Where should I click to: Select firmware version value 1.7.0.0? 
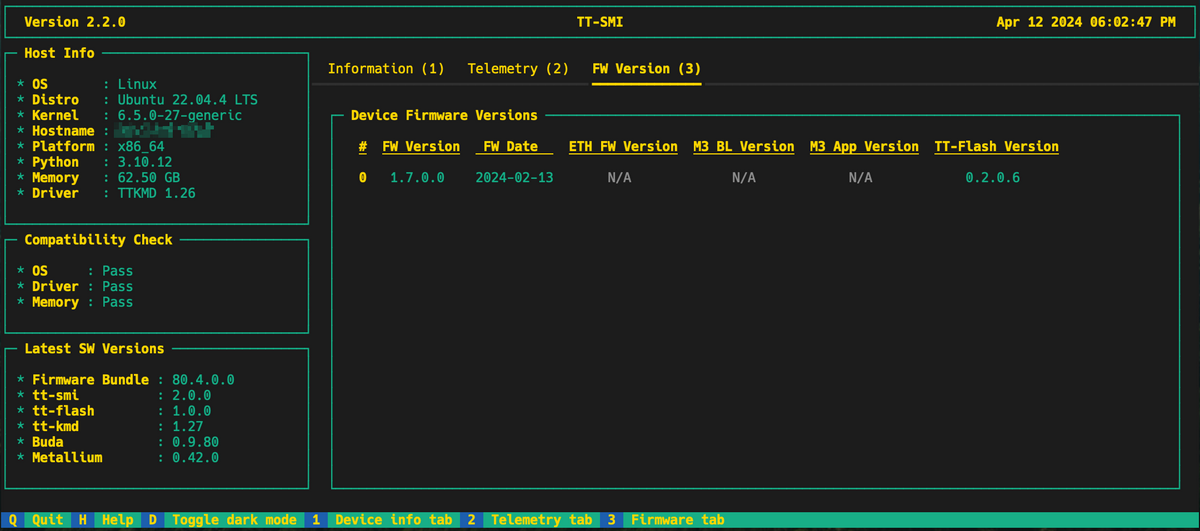(x=417, y=178)
